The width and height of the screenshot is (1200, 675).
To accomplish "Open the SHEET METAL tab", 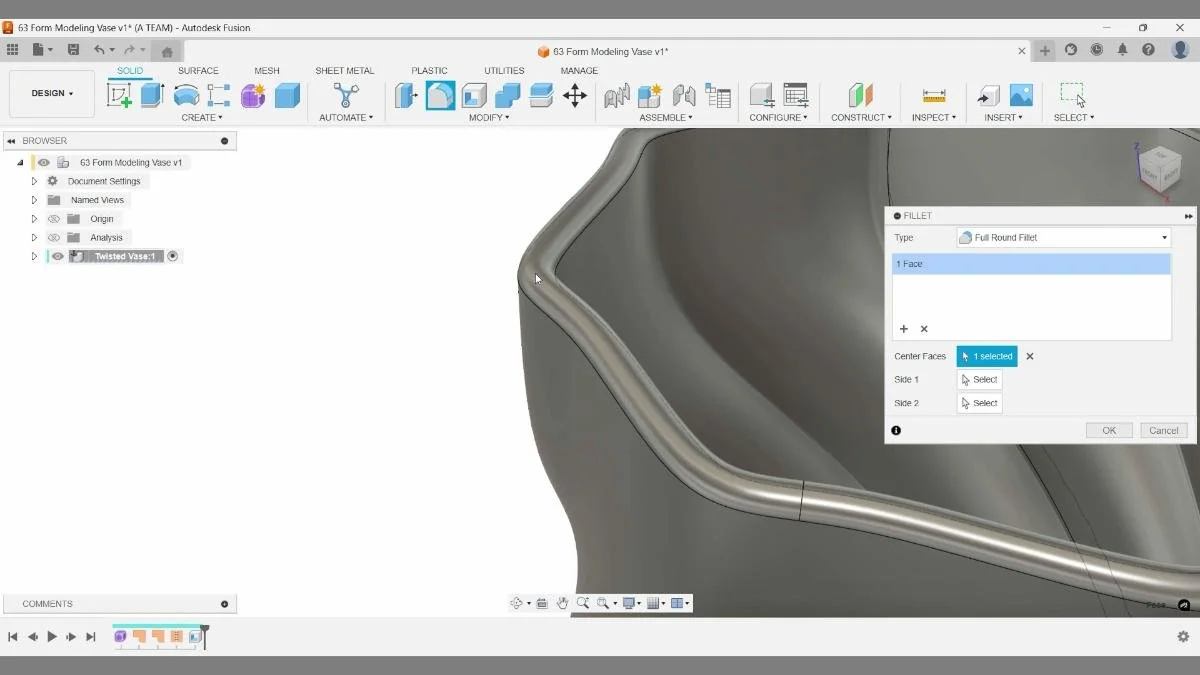I will pos(345,70).
